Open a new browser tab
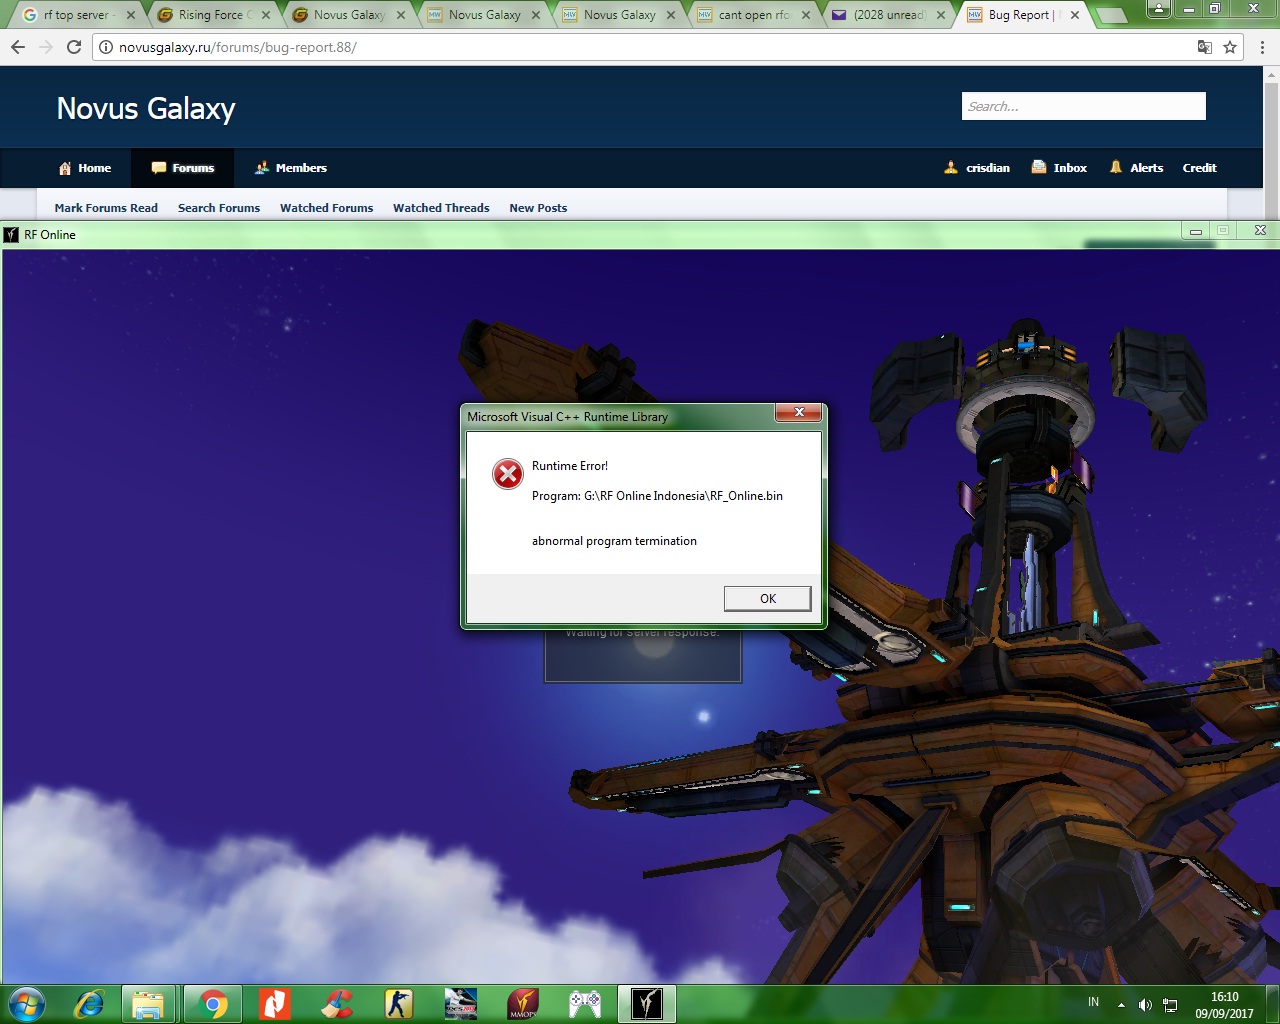Screen dimensions: 1280x1024 pos(1110,16)
